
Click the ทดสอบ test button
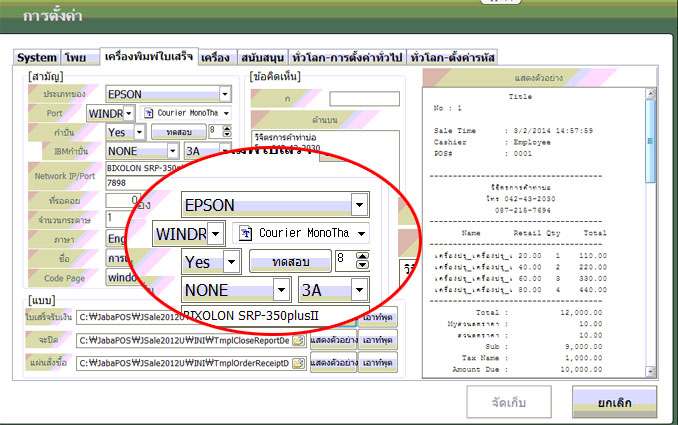pos(179,132)
